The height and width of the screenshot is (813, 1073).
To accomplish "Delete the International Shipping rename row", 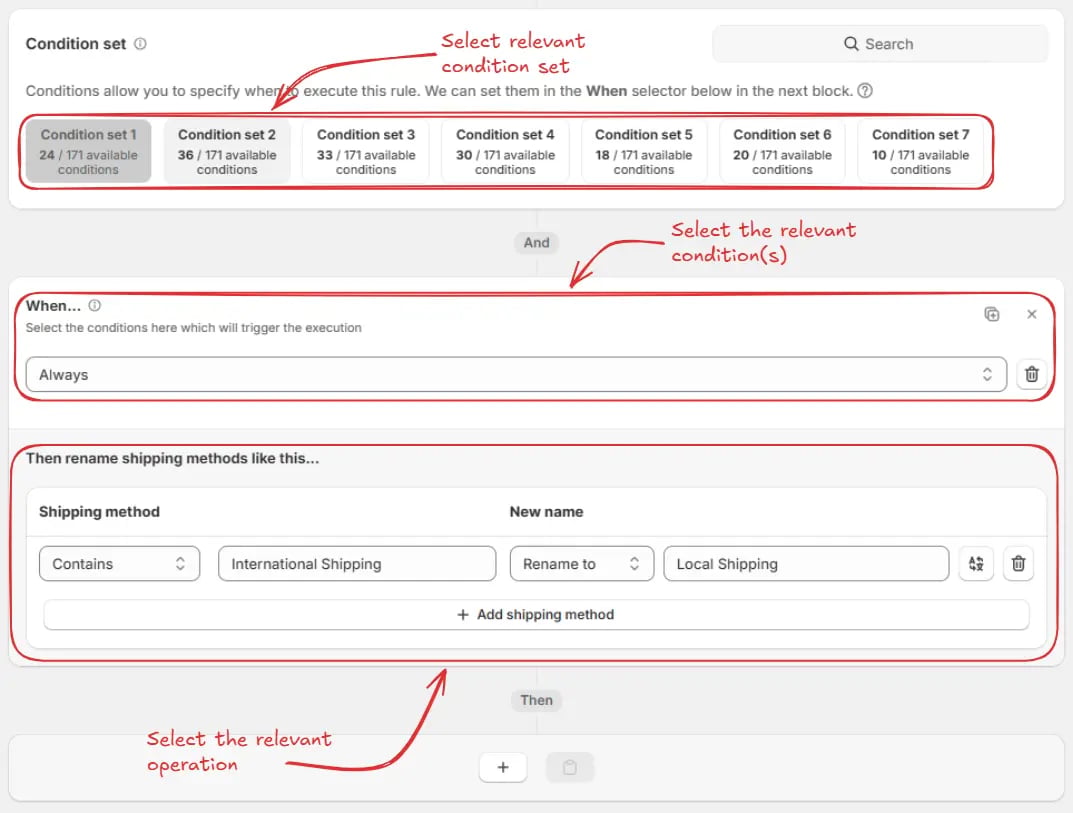I will click(x=1018, y=563).
